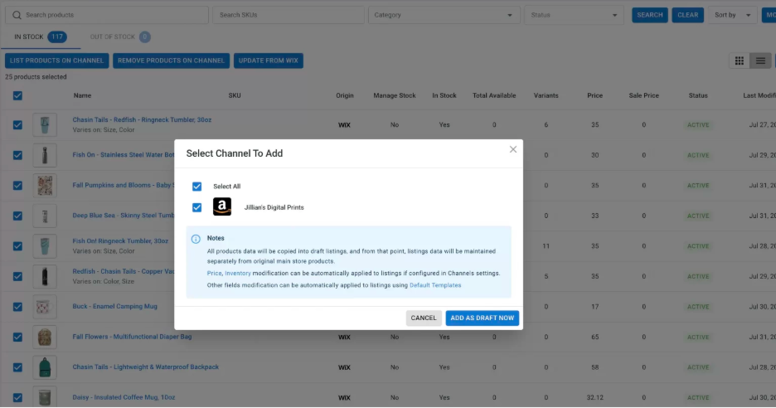The height and width of the screenshot is (408, 776).
Task: Toggle the select-all checkbox in table header
Action: pos(17,96)
